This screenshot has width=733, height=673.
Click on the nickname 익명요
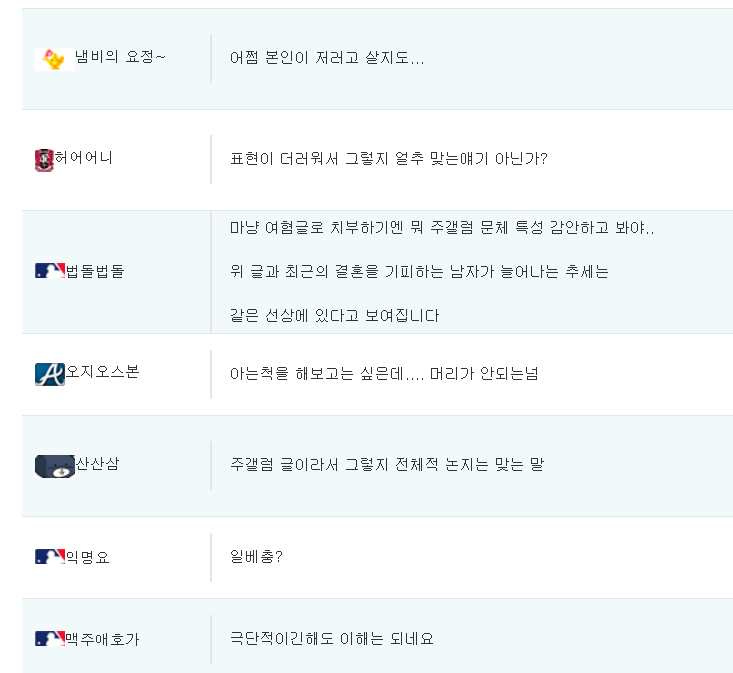tap(87, 557)
